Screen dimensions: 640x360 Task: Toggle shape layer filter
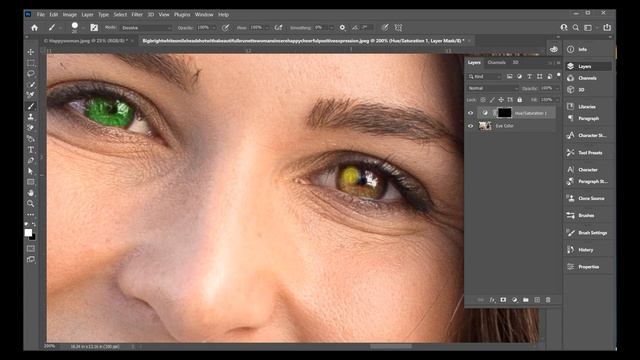click(x=540, y=76)
